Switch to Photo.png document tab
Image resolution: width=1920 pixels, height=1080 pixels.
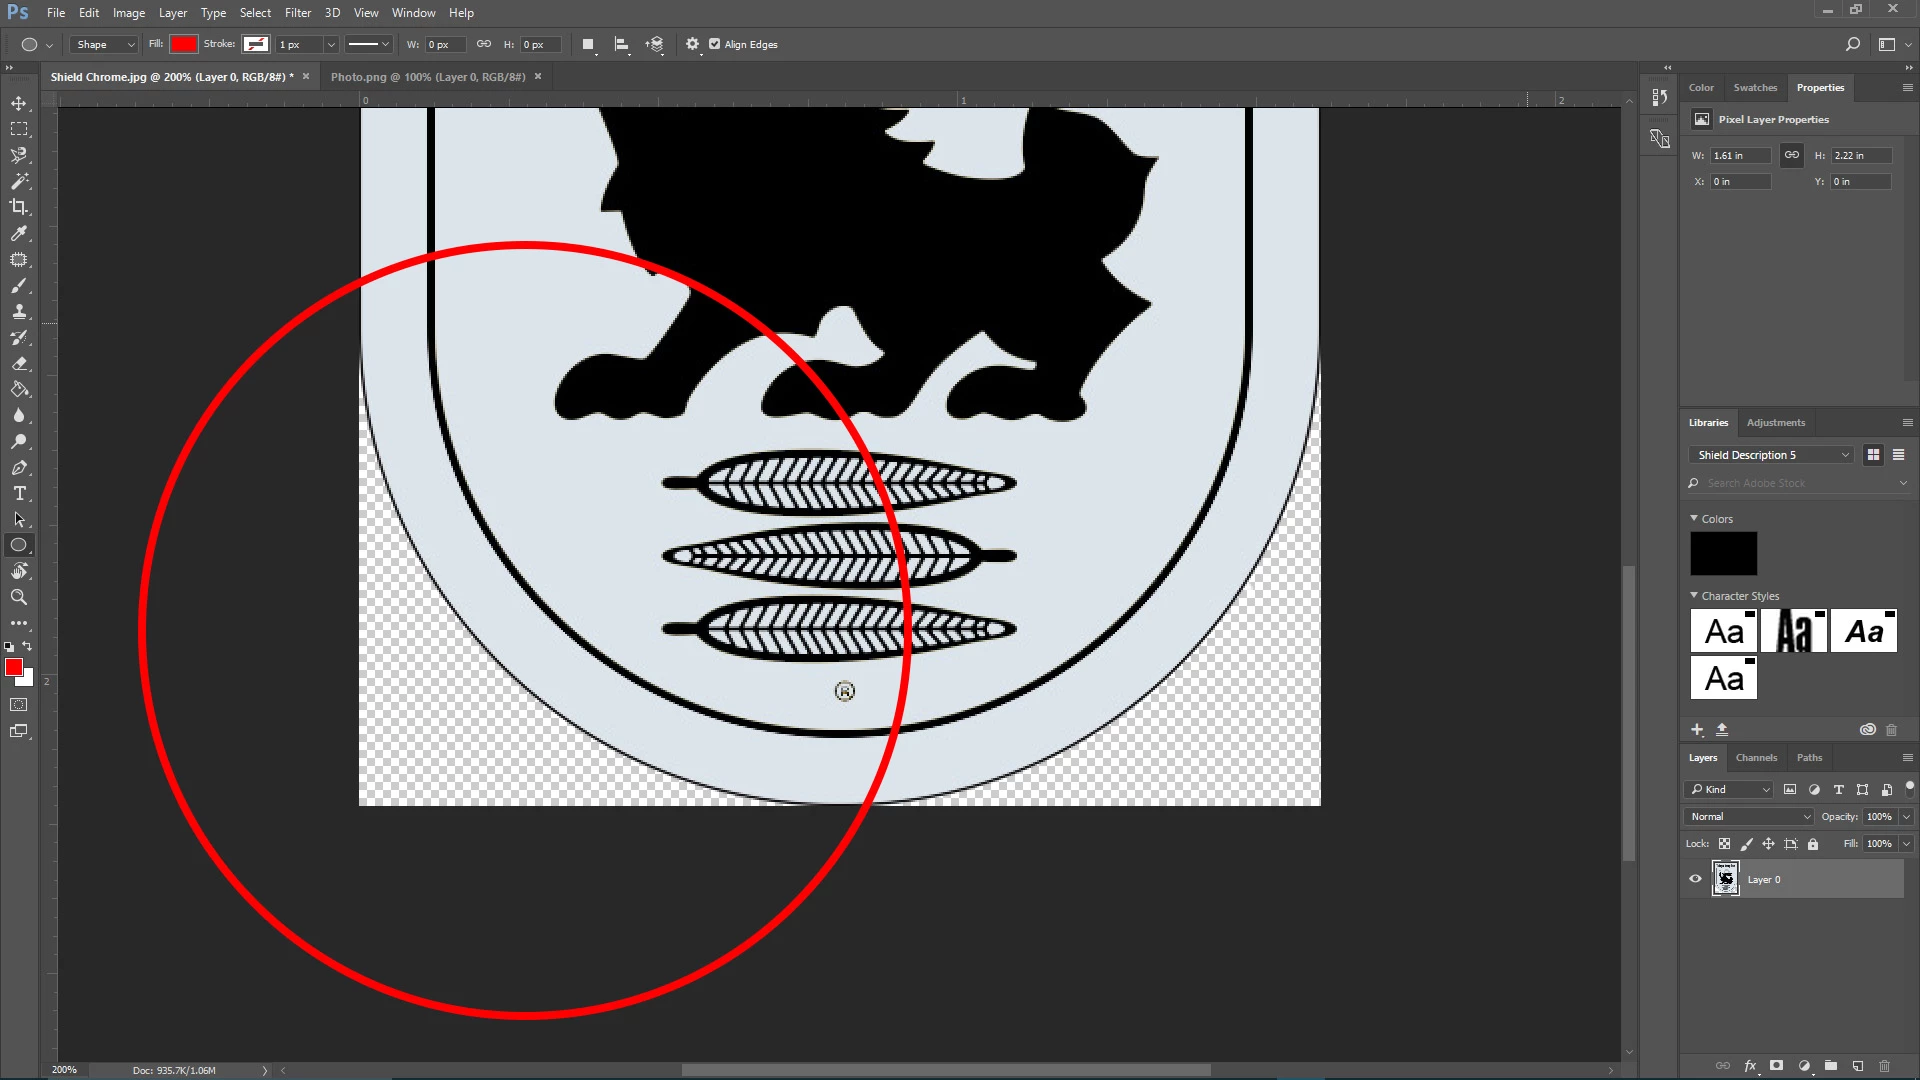pos(428,76)
